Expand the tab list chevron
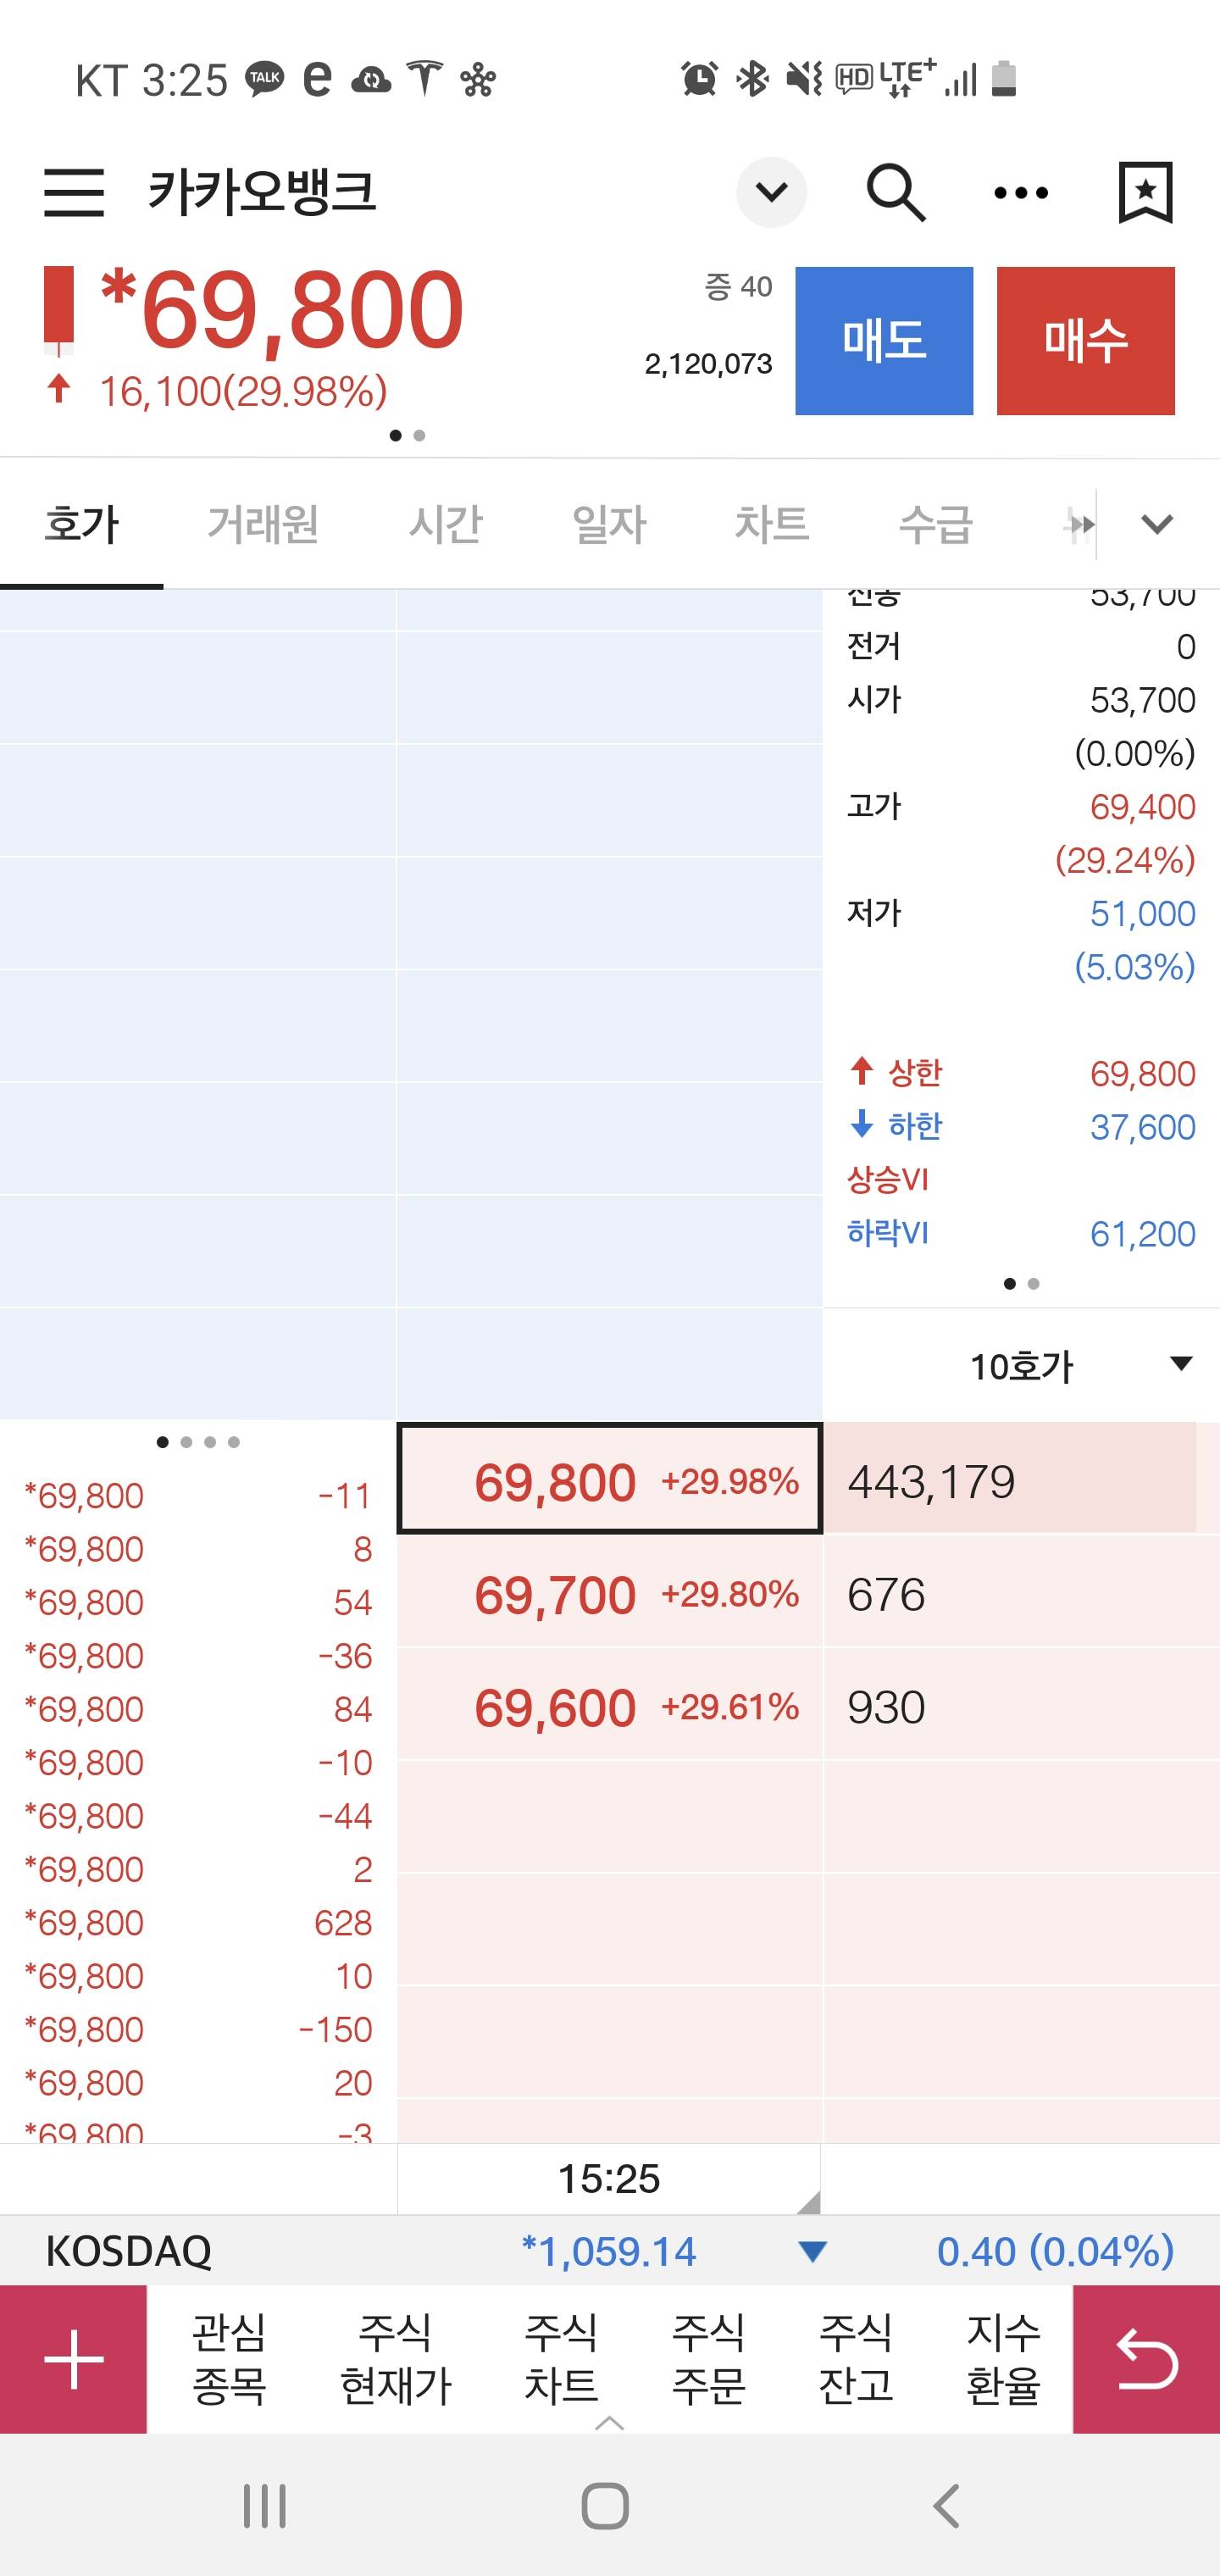 (1157, 524)
